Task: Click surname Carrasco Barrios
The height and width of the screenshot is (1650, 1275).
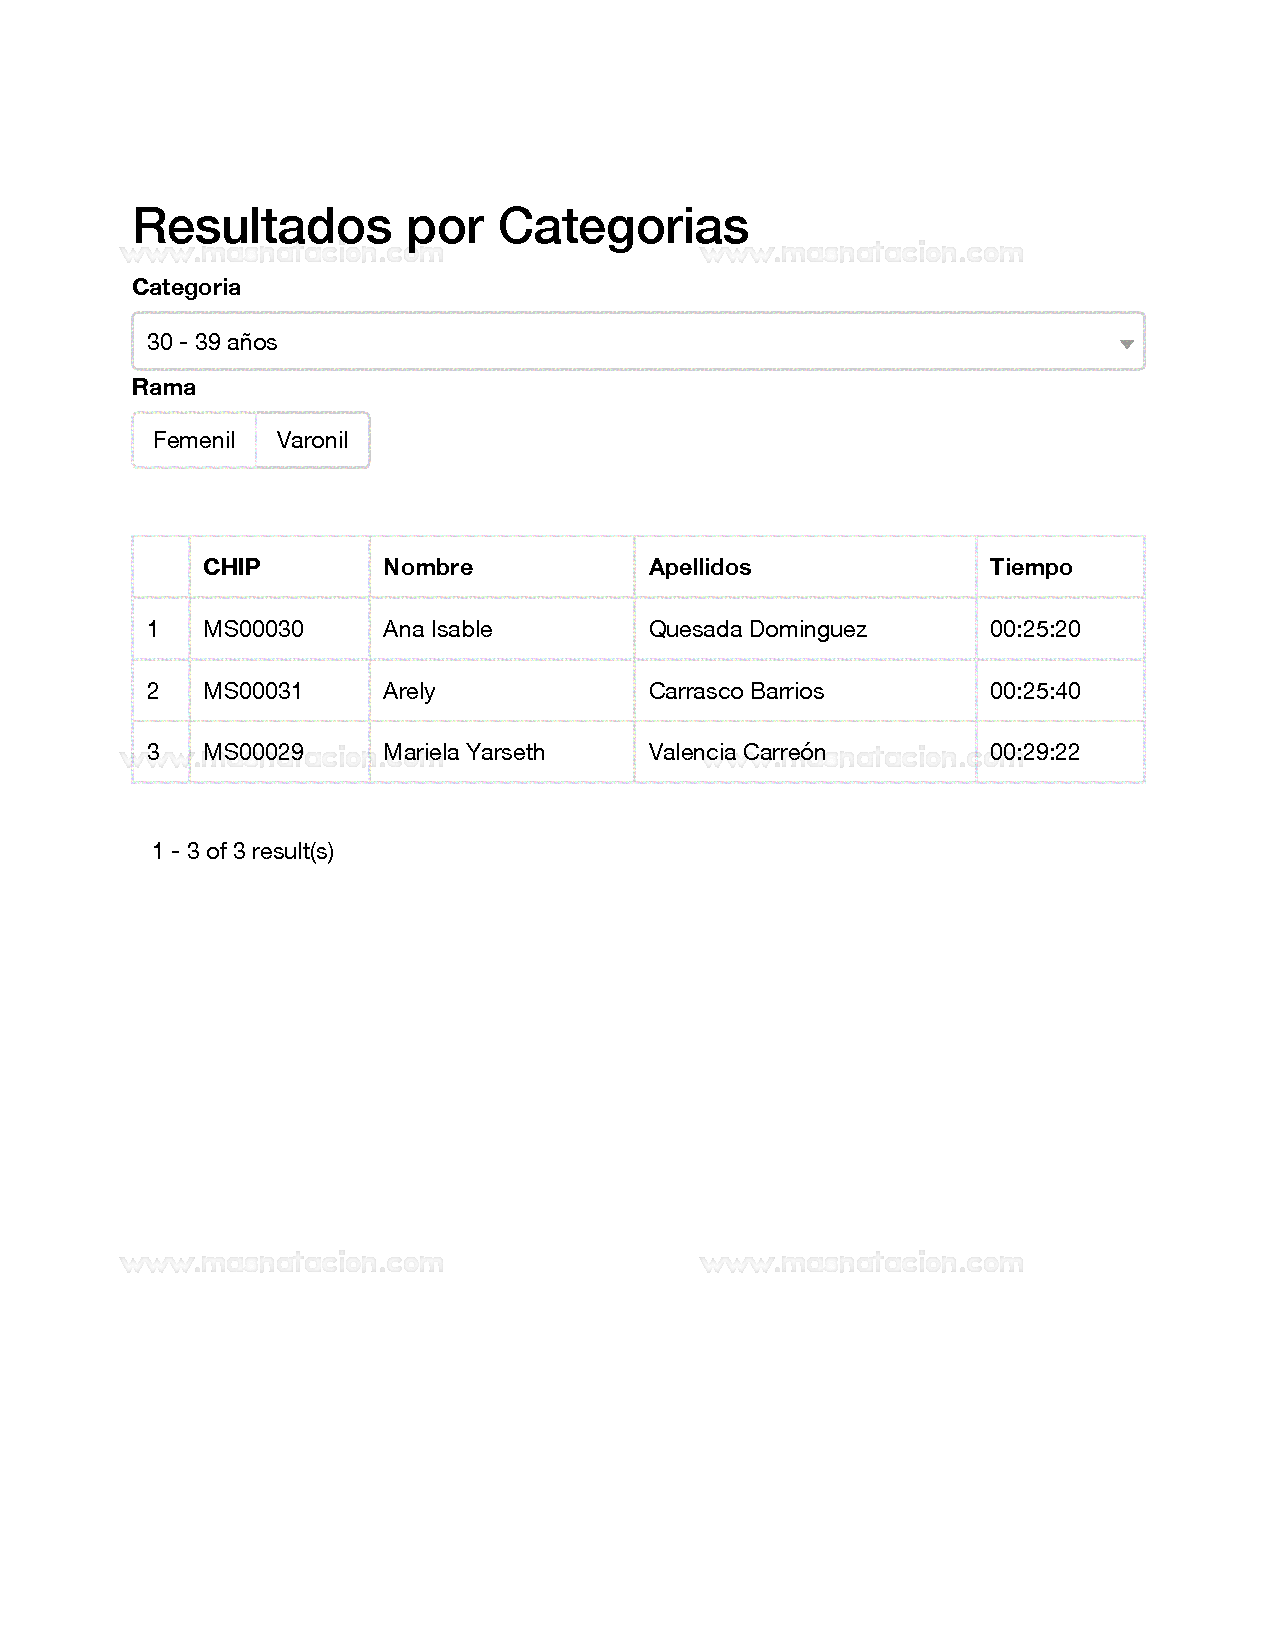Action: (736, 691)
